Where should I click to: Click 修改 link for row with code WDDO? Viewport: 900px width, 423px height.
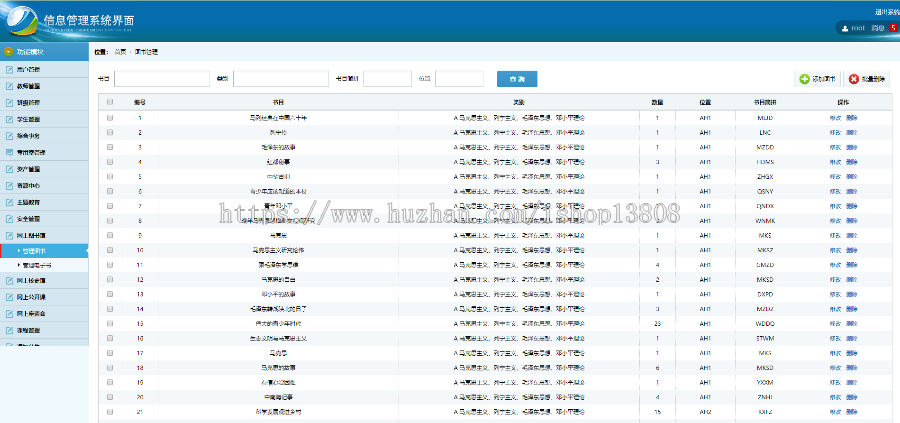point(835,323)
